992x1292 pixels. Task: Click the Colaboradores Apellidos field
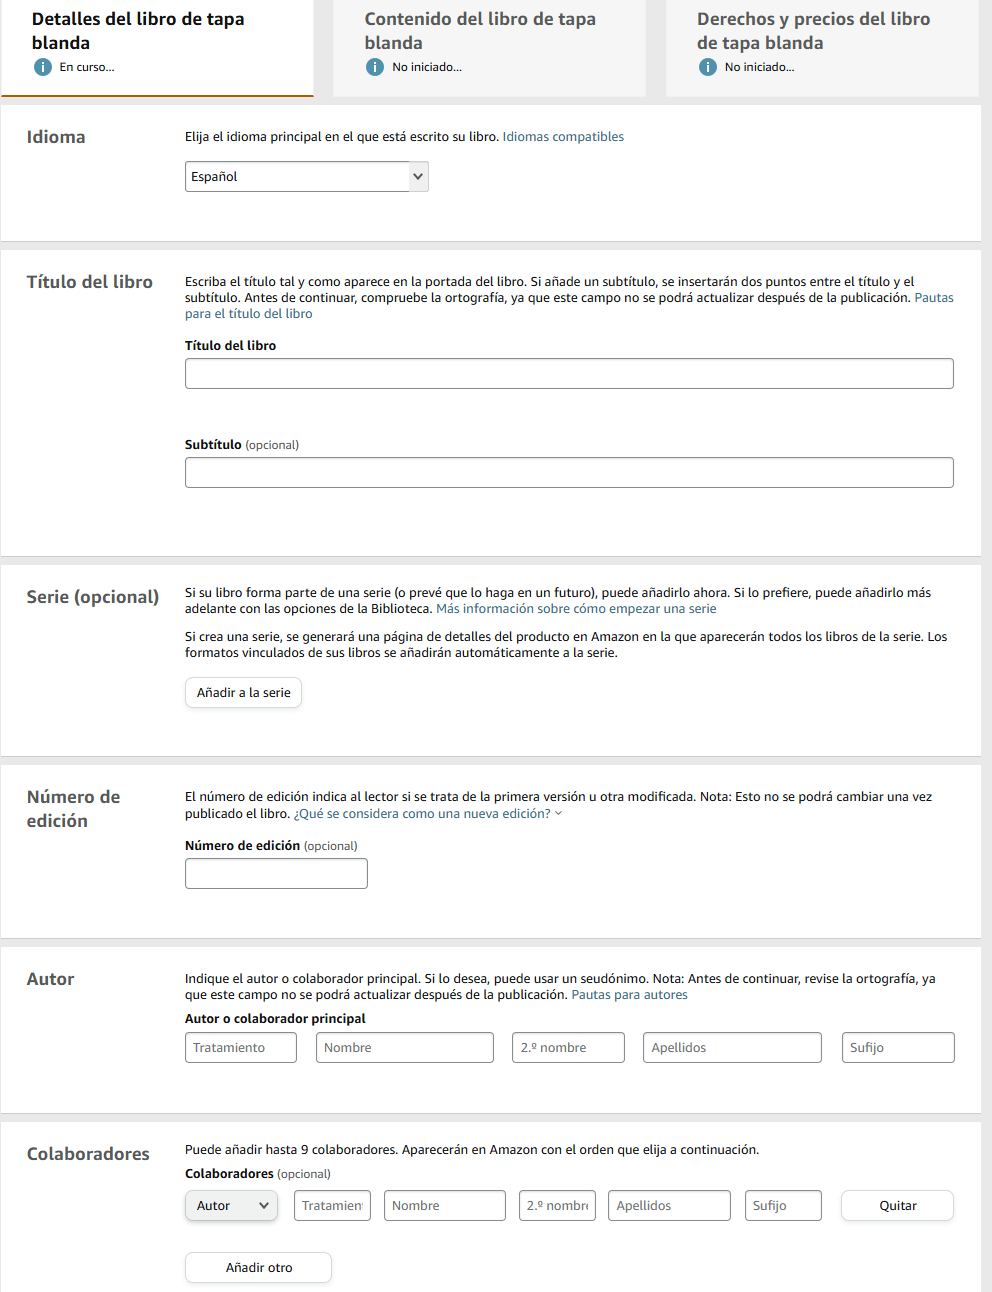click(670, 1206)
